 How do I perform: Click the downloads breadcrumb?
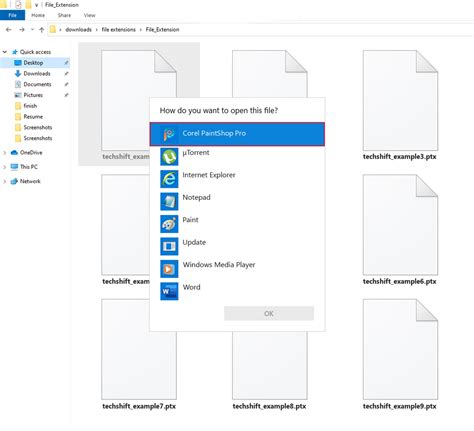tap(78, 30)
